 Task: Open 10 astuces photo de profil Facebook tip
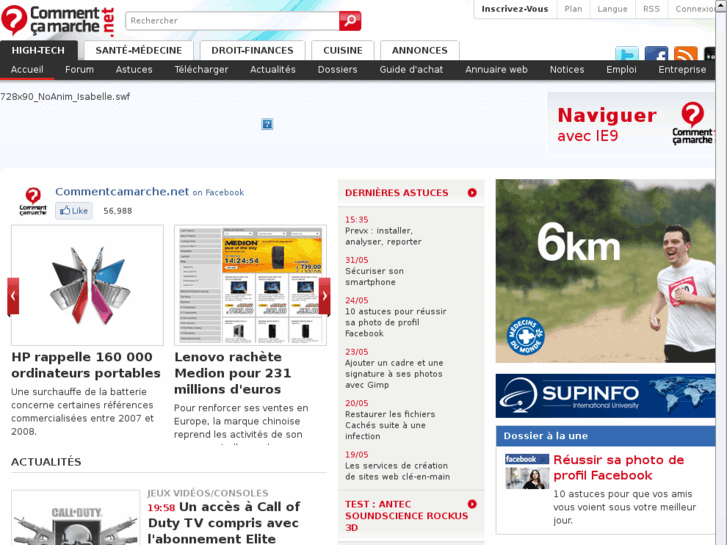395,322
